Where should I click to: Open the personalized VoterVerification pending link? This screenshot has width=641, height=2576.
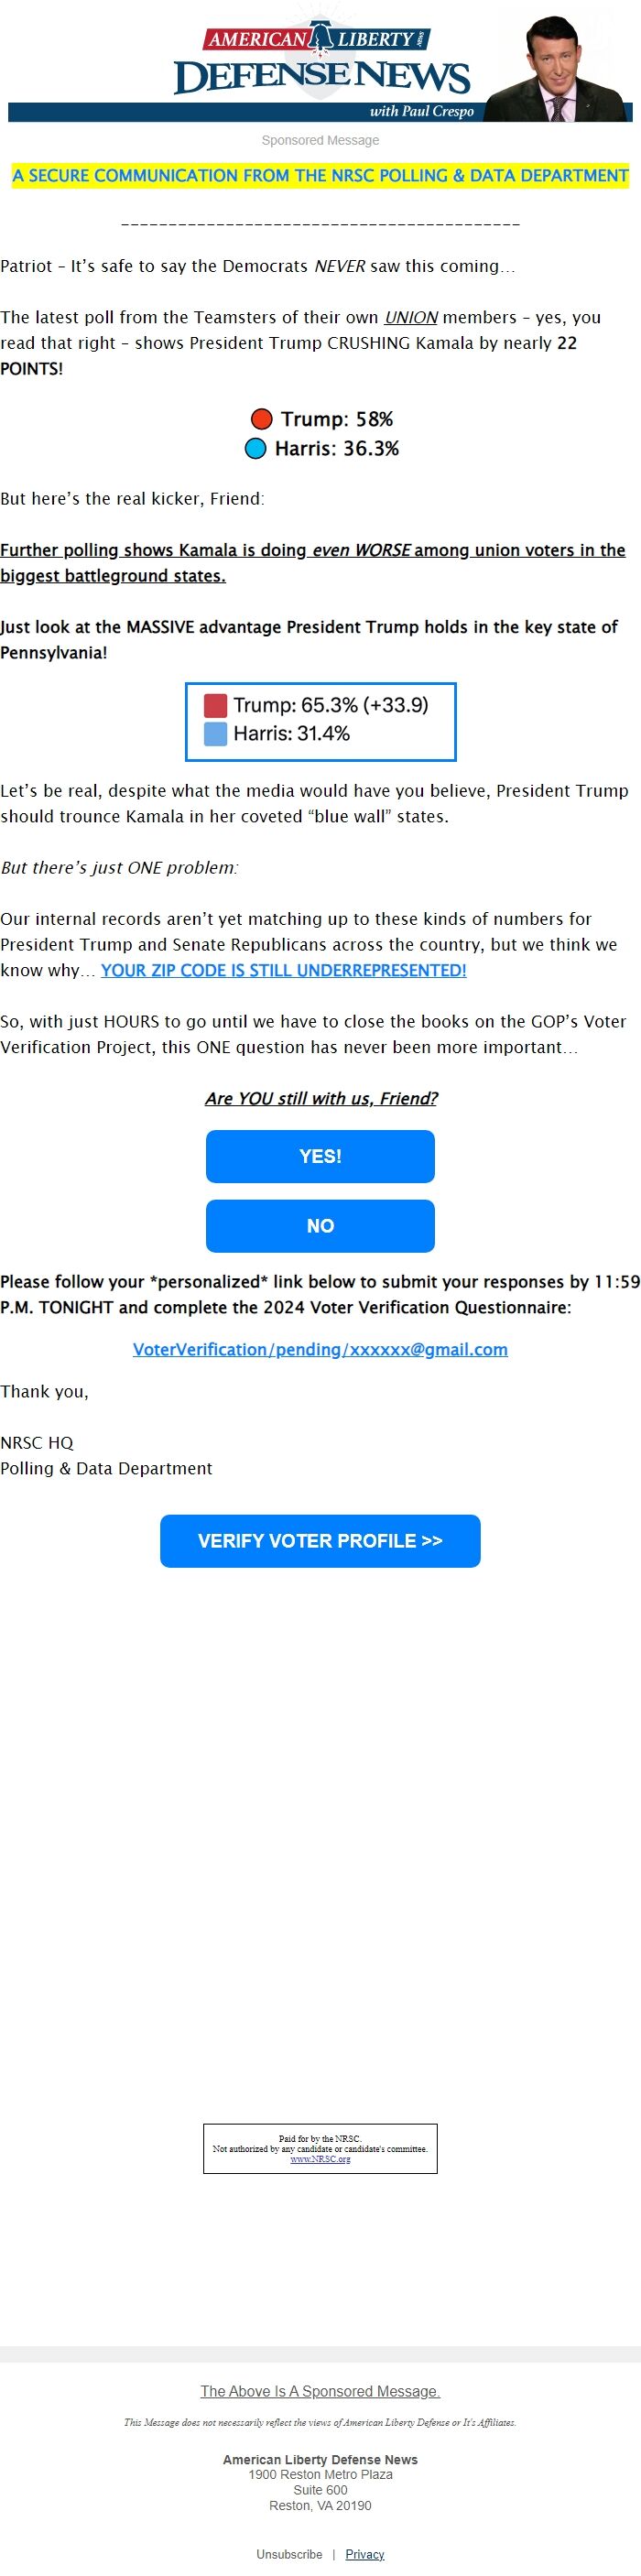click(320, 1349)
